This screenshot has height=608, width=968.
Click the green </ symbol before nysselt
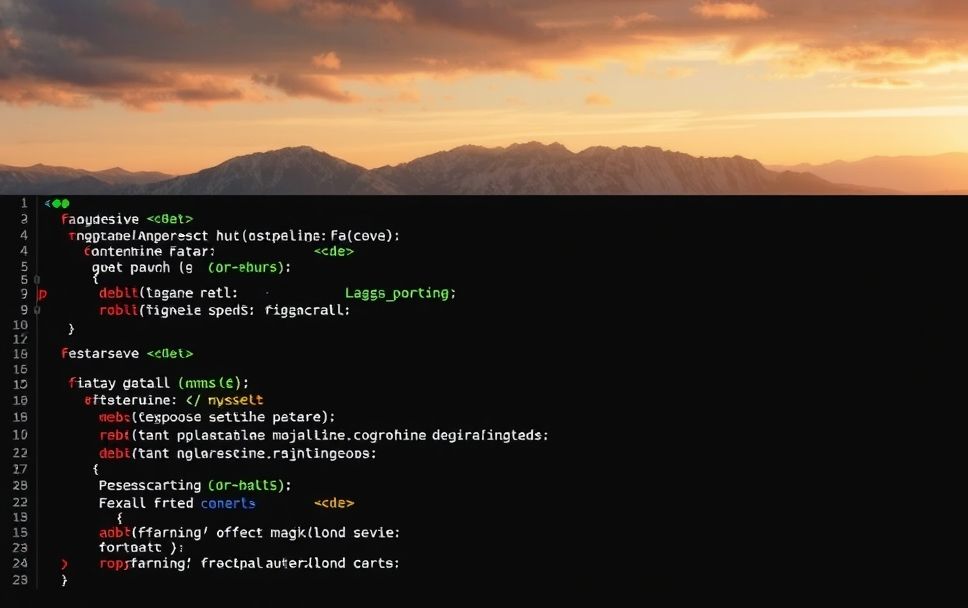[x=193, y=400]
